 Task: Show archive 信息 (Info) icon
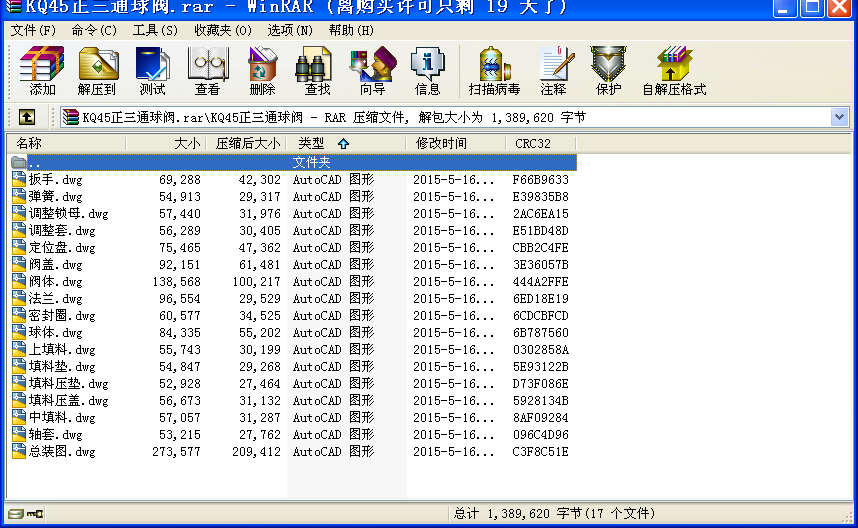coord(427,71)
